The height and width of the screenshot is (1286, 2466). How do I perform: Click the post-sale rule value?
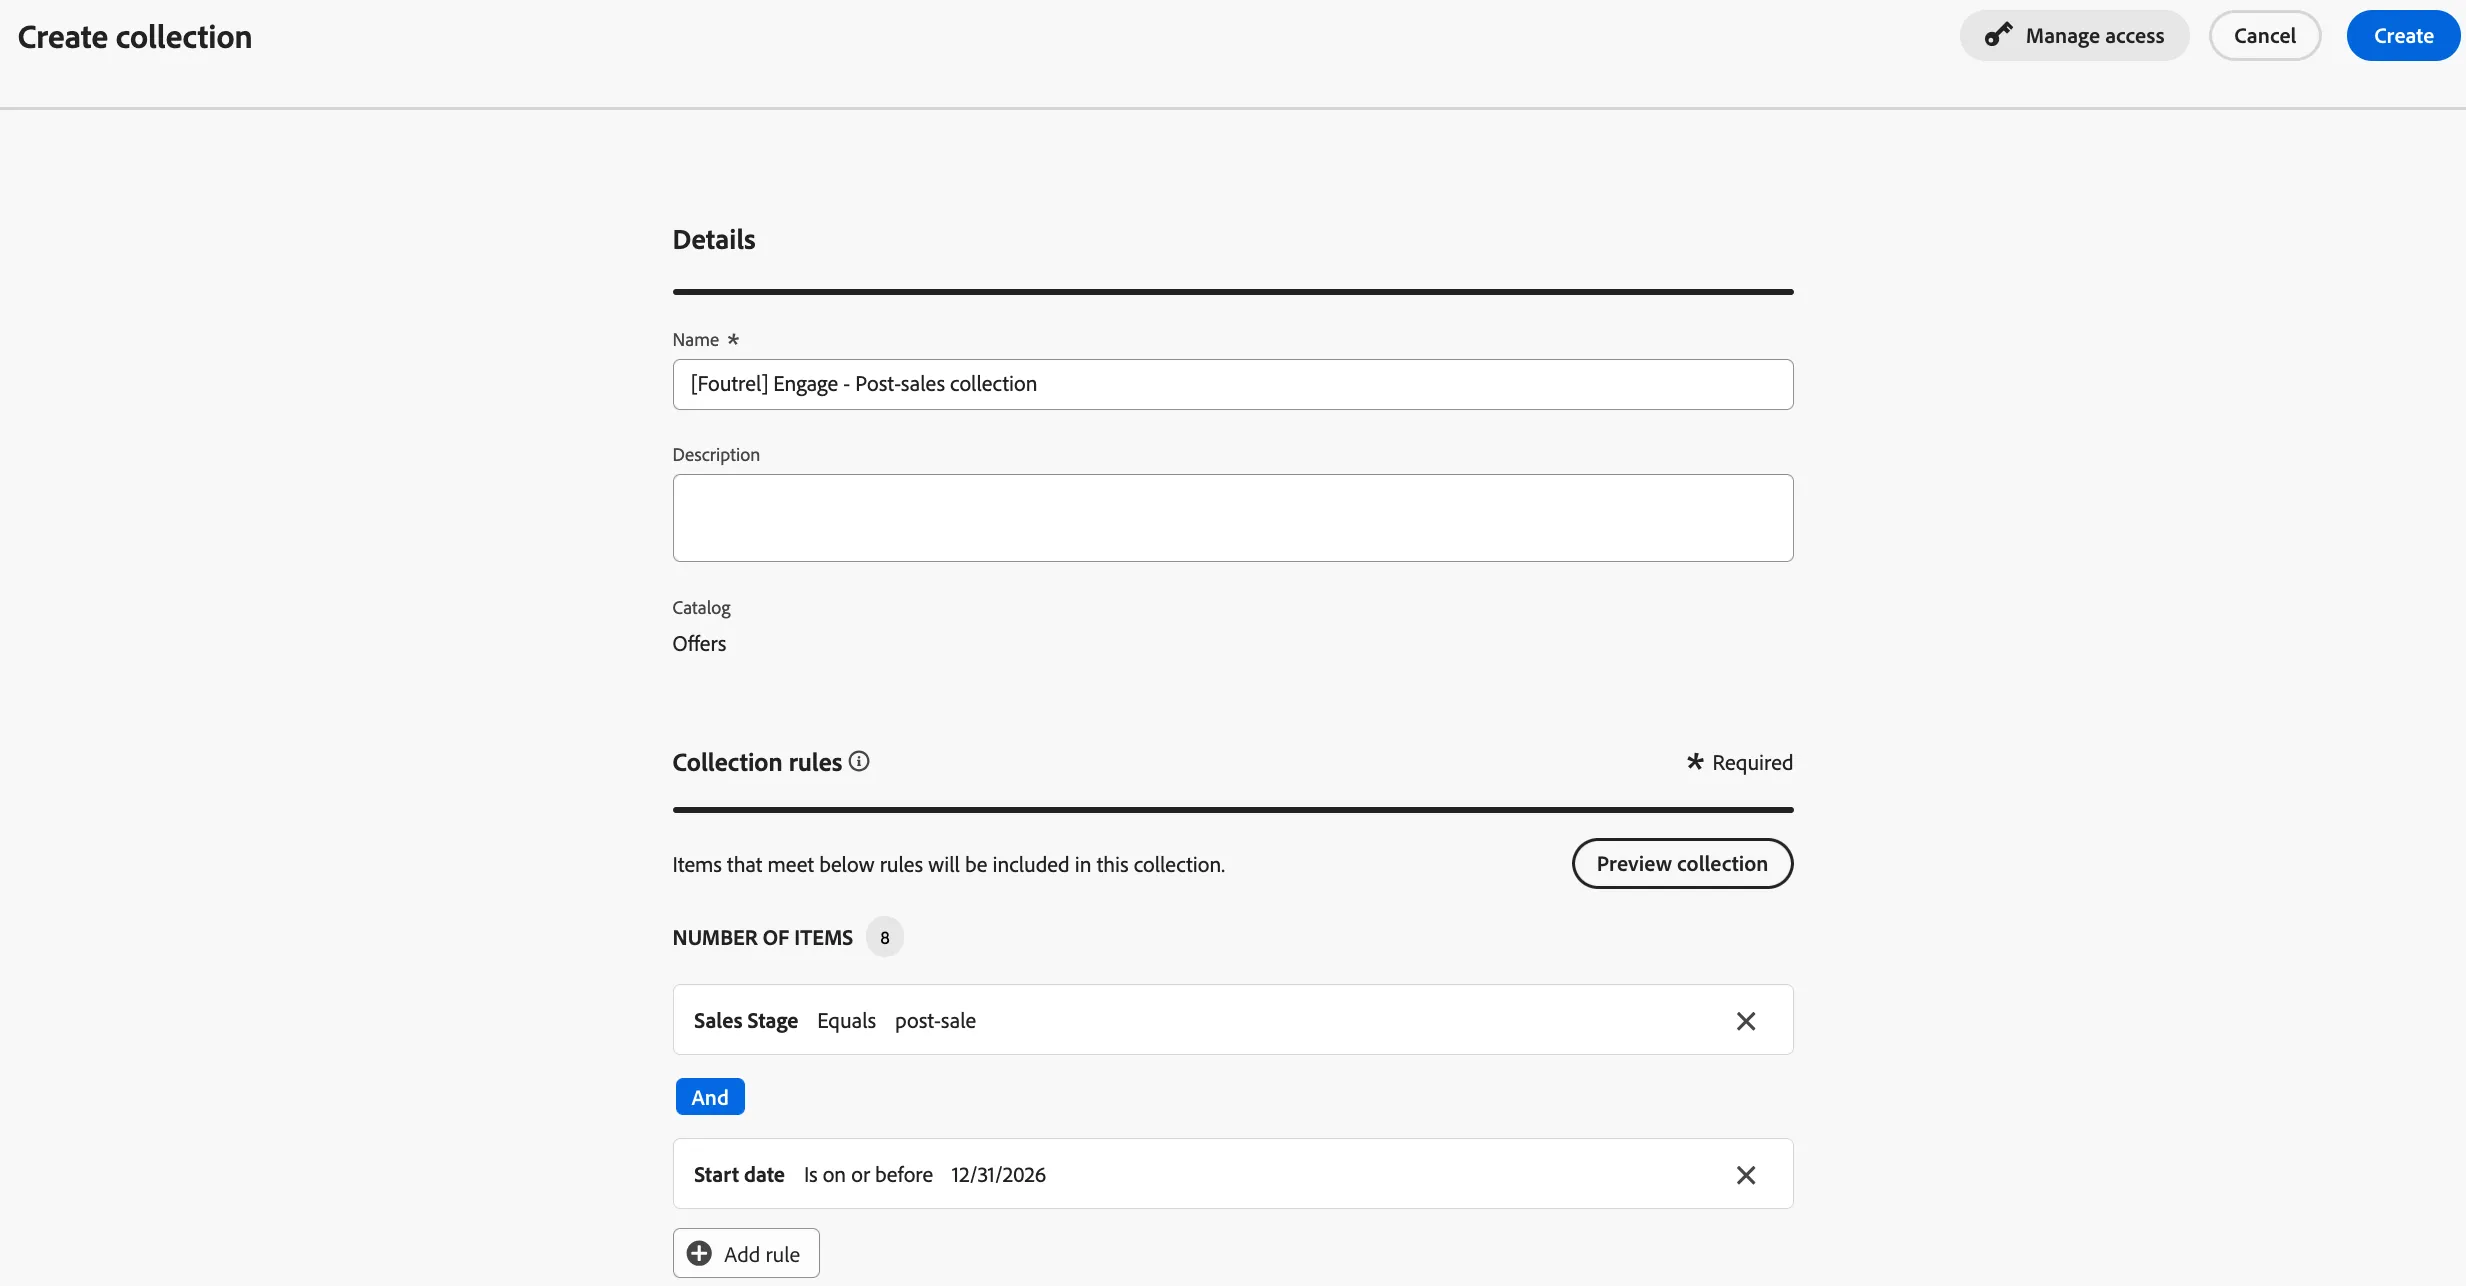click(935, 1021)
